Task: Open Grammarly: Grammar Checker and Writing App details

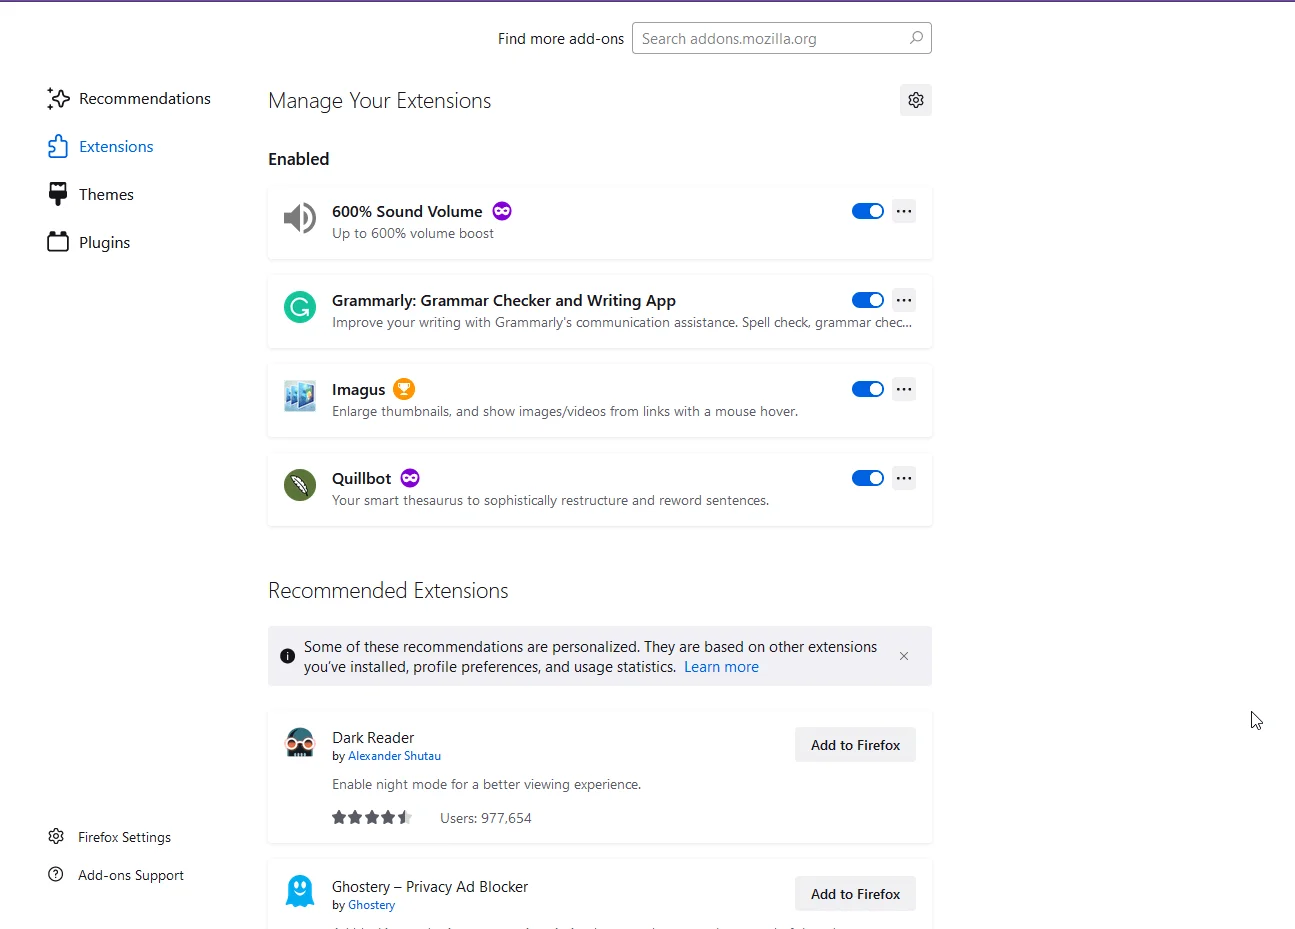Action: click(504, 300)
